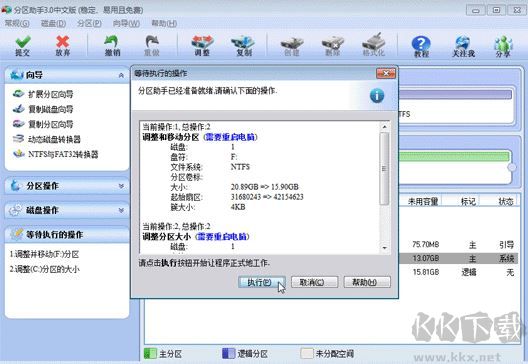Click the scrollbar thumb in operations list
The width and height of the screenshot is (528, 364).
point(384,168)
